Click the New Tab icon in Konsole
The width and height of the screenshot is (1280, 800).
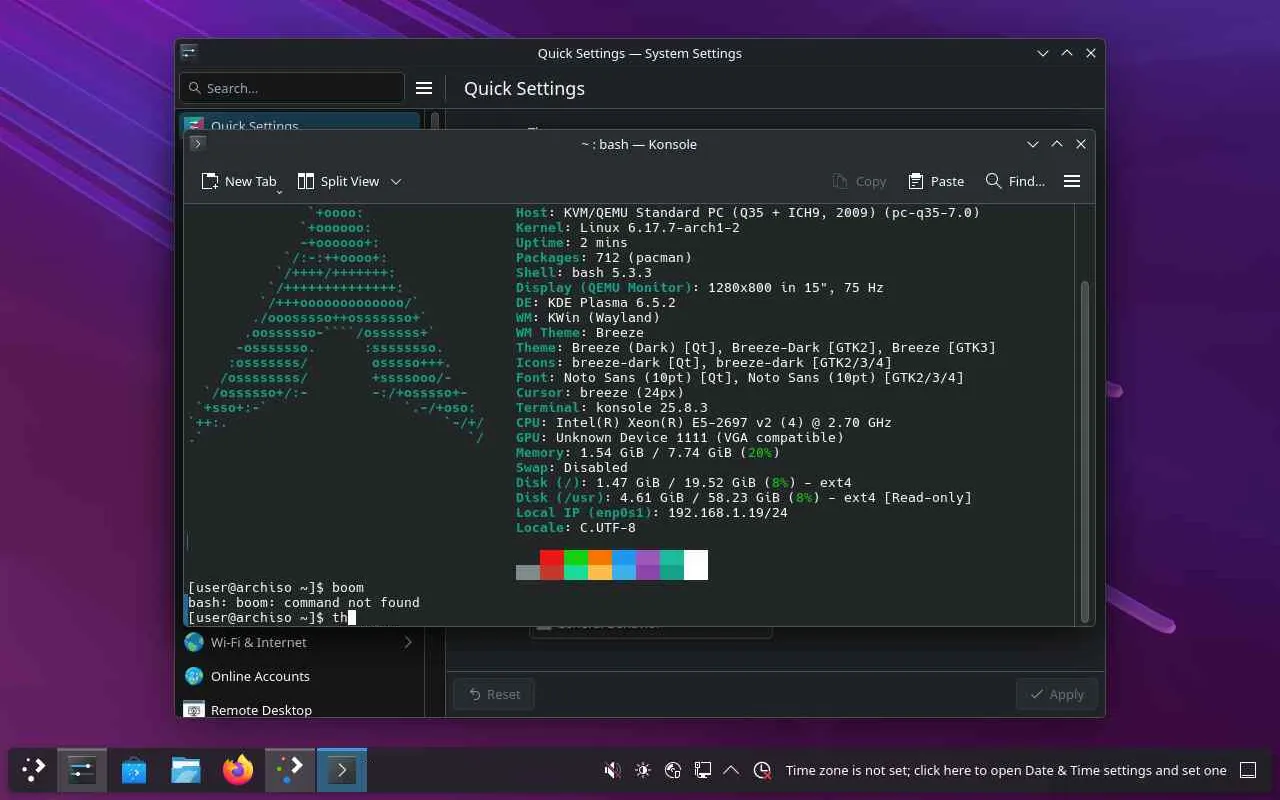pos(210,181)
